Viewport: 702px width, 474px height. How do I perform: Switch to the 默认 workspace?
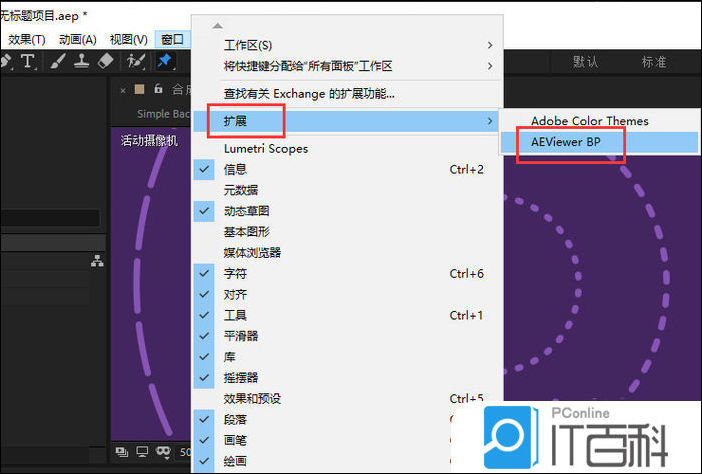(x=585, y=62)
